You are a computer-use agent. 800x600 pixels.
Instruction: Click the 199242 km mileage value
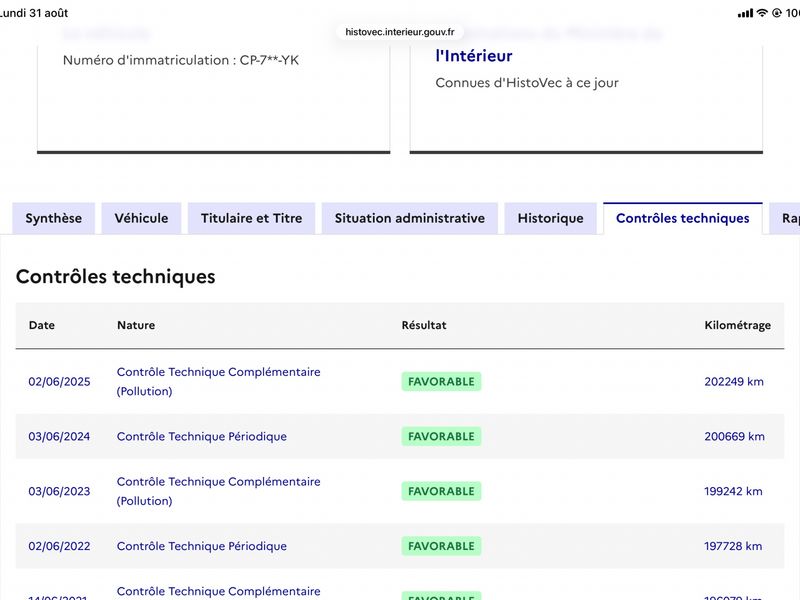tap(733, 491)
